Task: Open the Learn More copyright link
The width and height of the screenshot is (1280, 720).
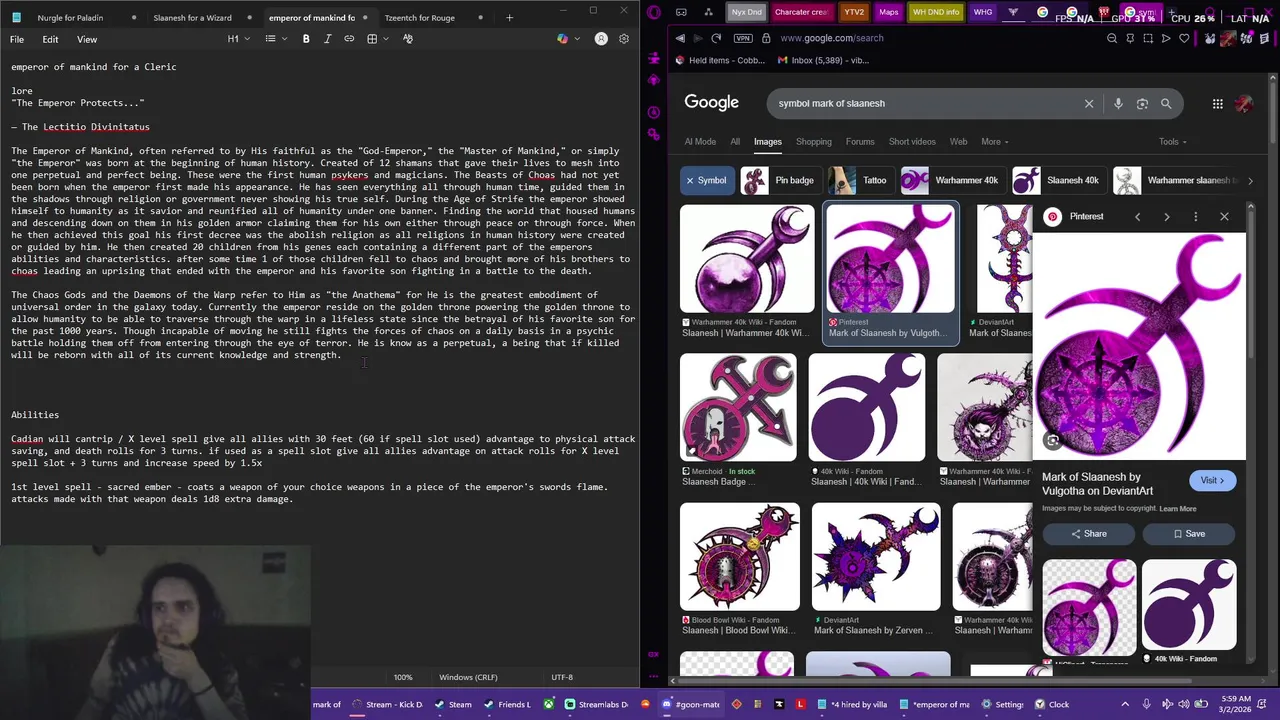Action: [1178, 509]
